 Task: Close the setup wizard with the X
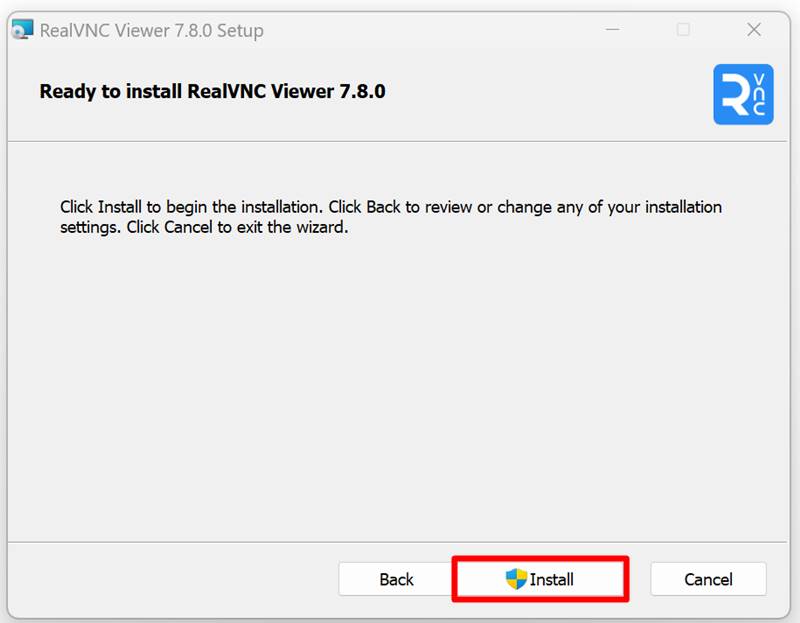(754, 30)
